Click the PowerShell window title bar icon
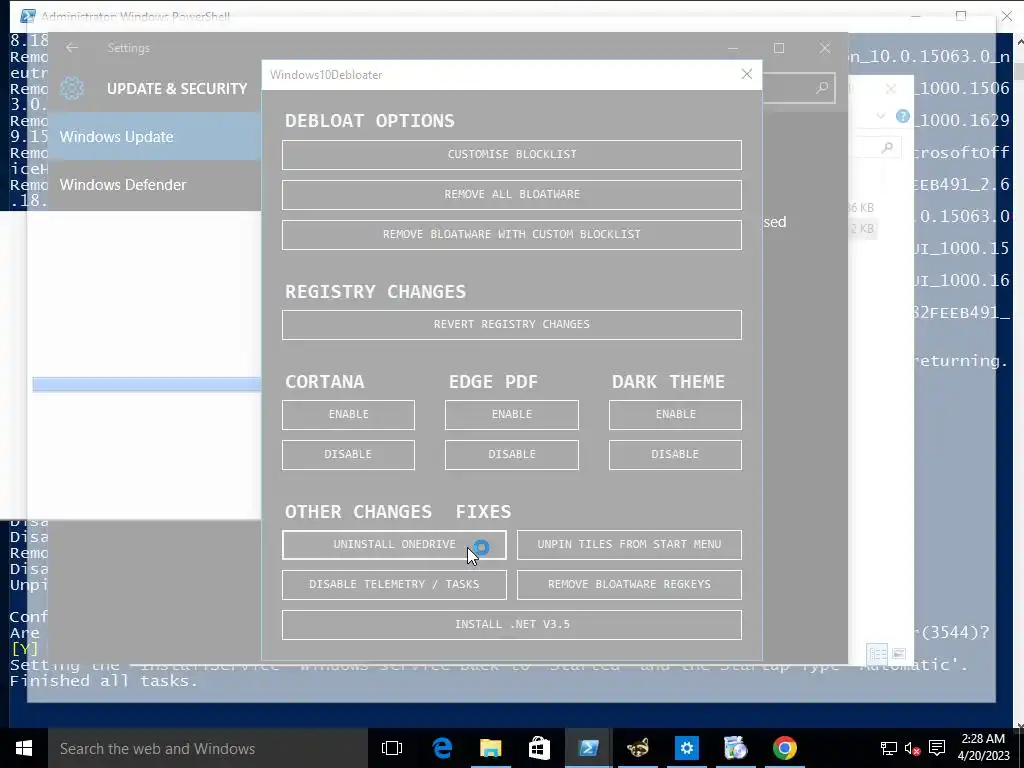 [x=27, y=16]
